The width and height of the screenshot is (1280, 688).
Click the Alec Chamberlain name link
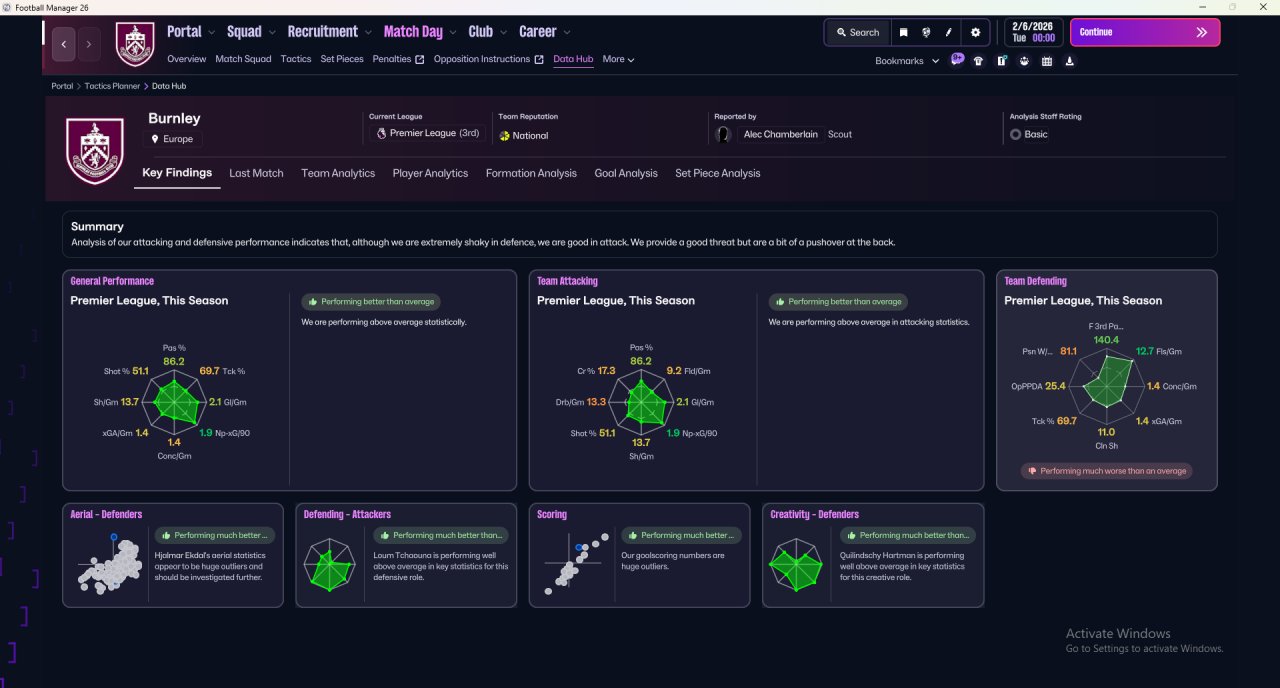(781, 134)
